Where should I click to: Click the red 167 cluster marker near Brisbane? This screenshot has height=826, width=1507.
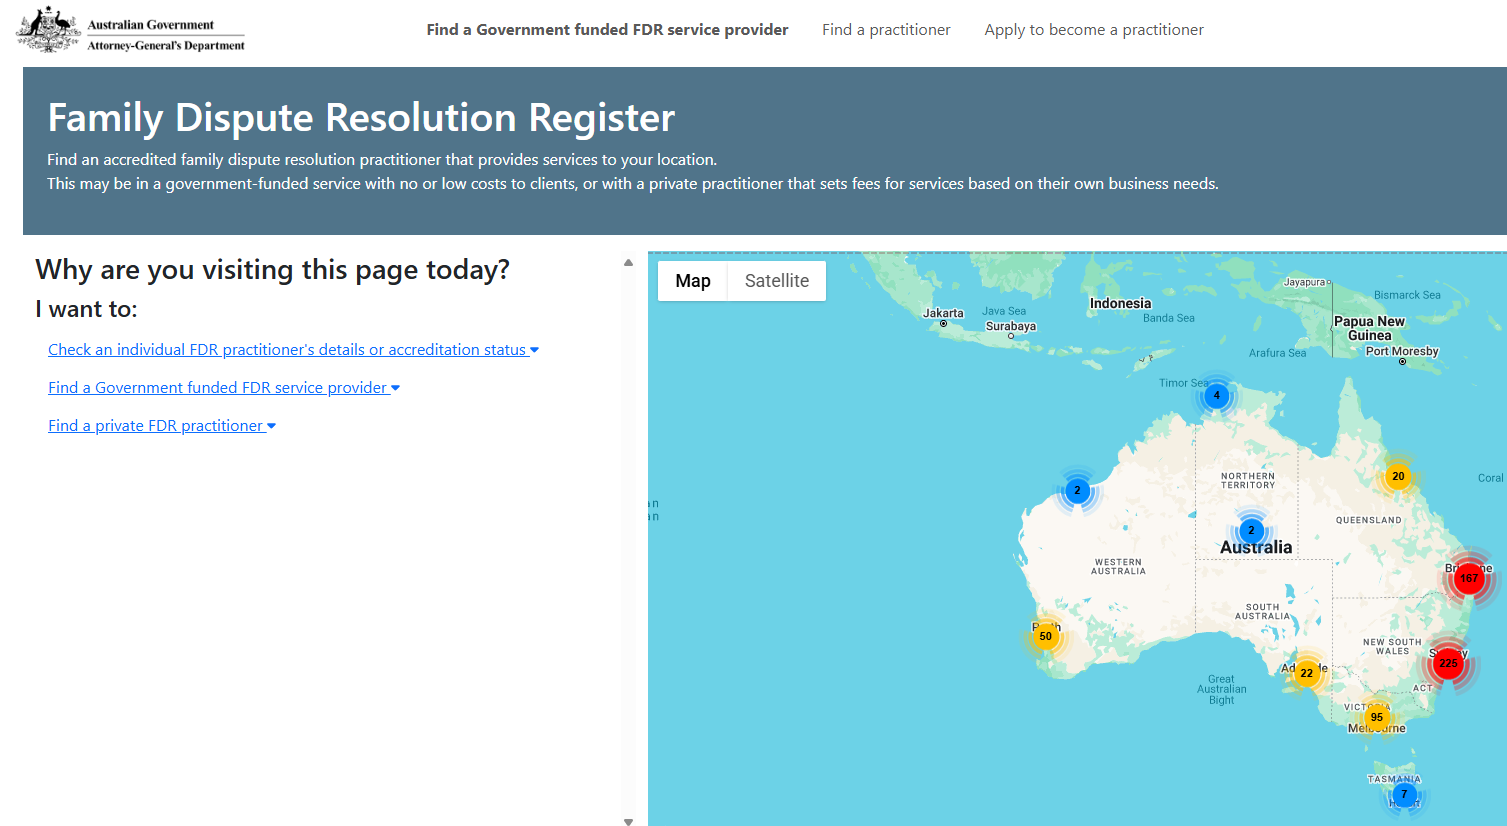pos(1468,577)
